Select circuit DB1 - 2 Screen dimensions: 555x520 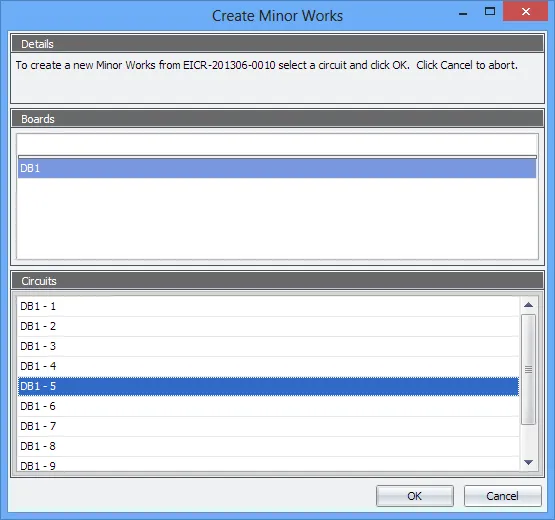click(x=268, y=326)
